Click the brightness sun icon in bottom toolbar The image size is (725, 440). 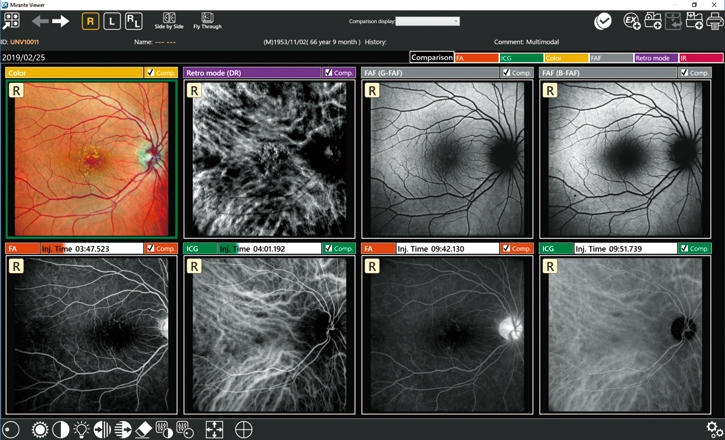40,429
